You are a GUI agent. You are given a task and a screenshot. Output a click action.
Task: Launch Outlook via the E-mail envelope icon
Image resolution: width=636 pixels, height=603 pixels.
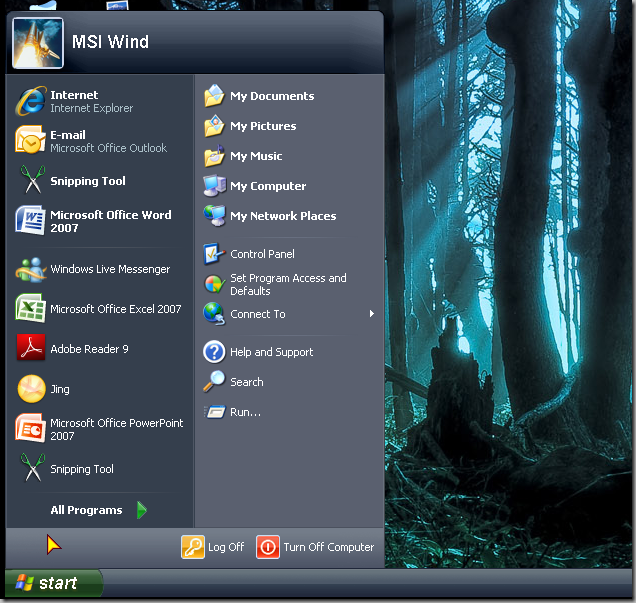pyautogui.click(x=30, y=140)
